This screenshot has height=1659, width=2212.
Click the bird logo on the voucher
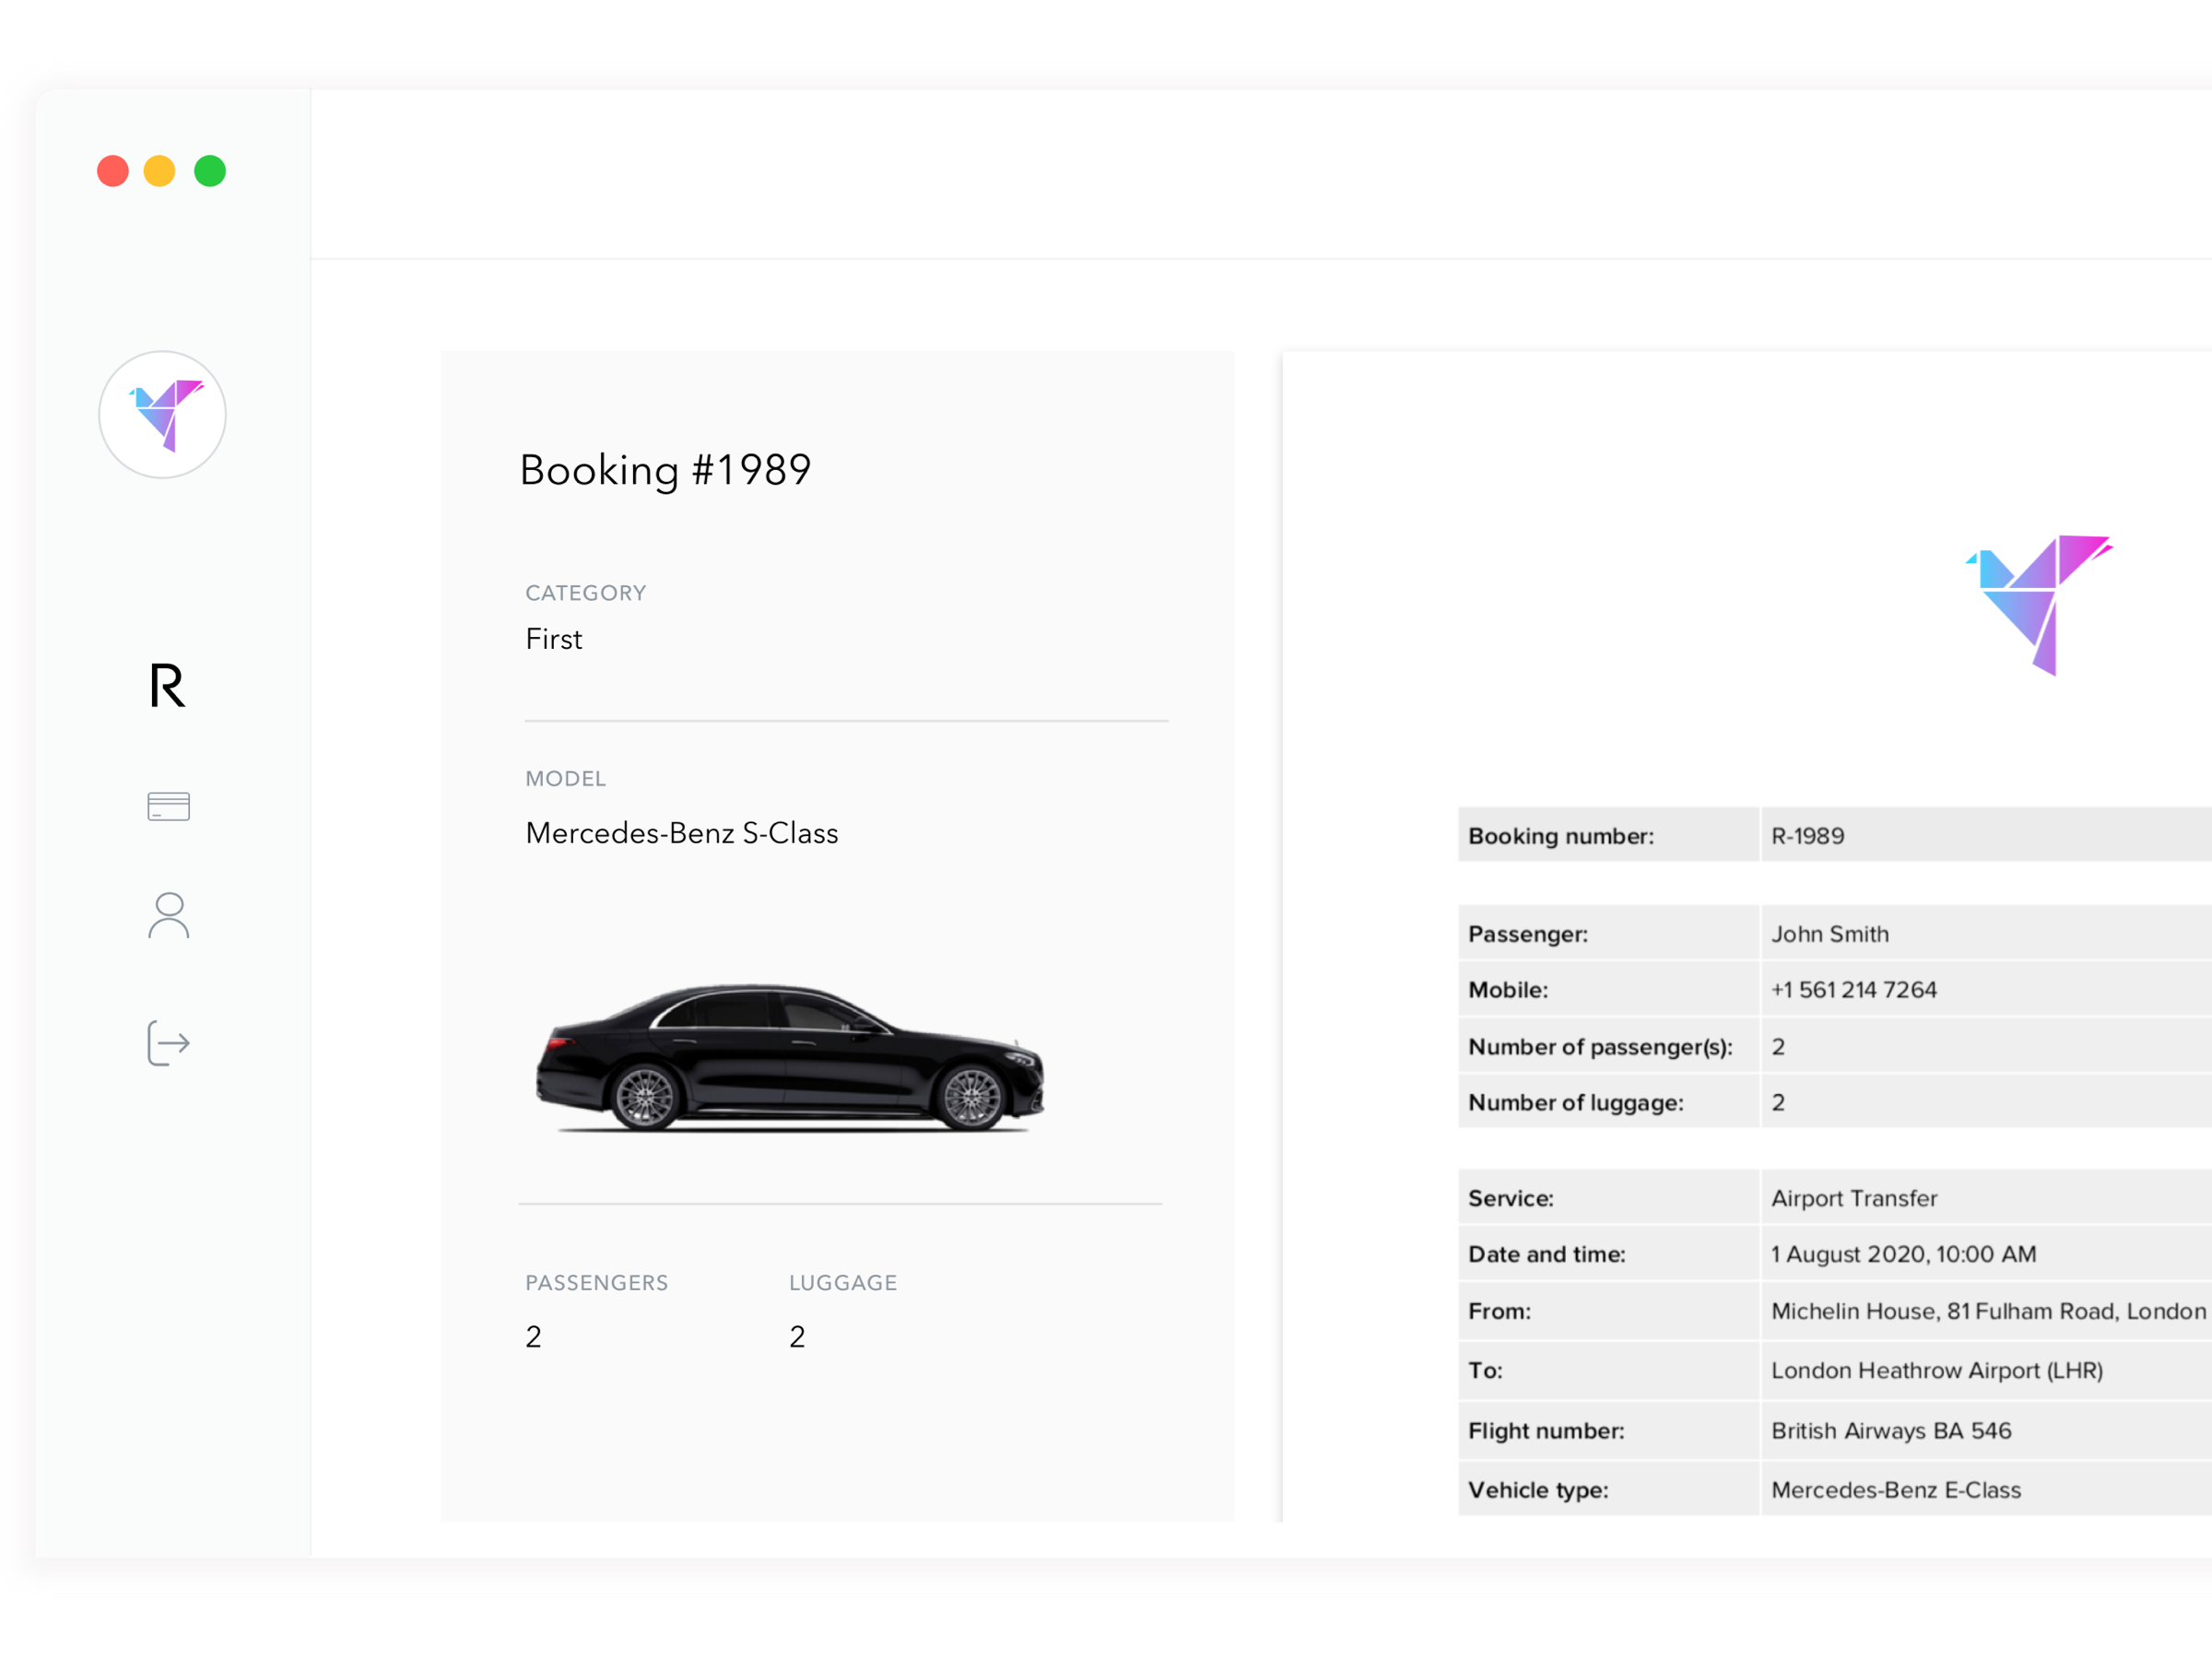click(2039, 604)
